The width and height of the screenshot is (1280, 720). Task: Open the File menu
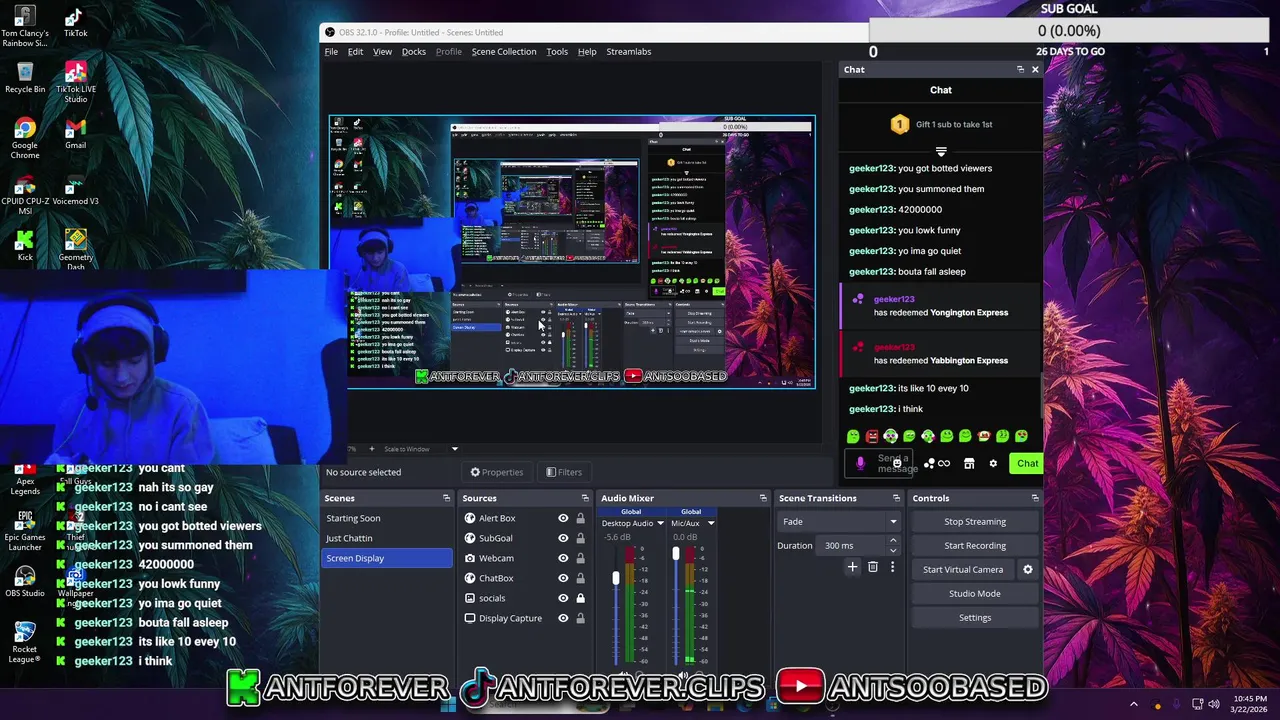coord(331,51)
